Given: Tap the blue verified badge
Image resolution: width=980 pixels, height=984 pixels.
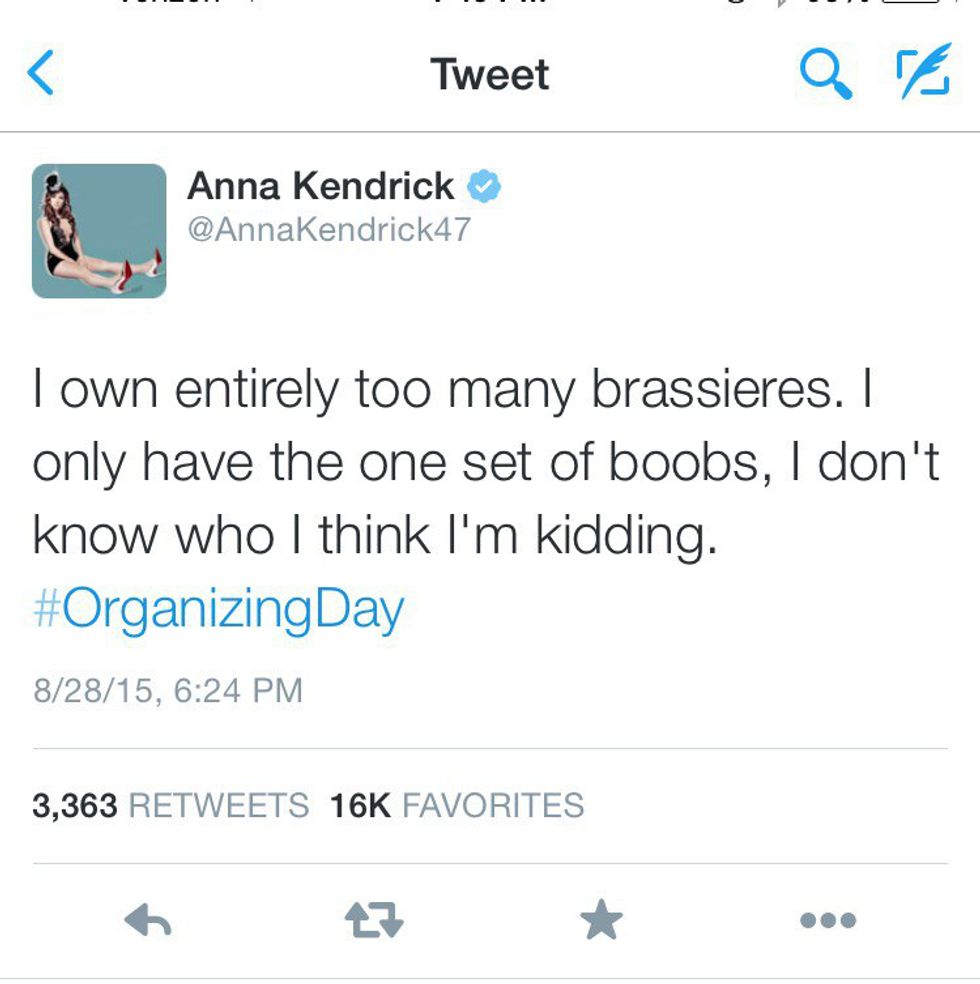Looking at the screenshot, I should (486, 187).
